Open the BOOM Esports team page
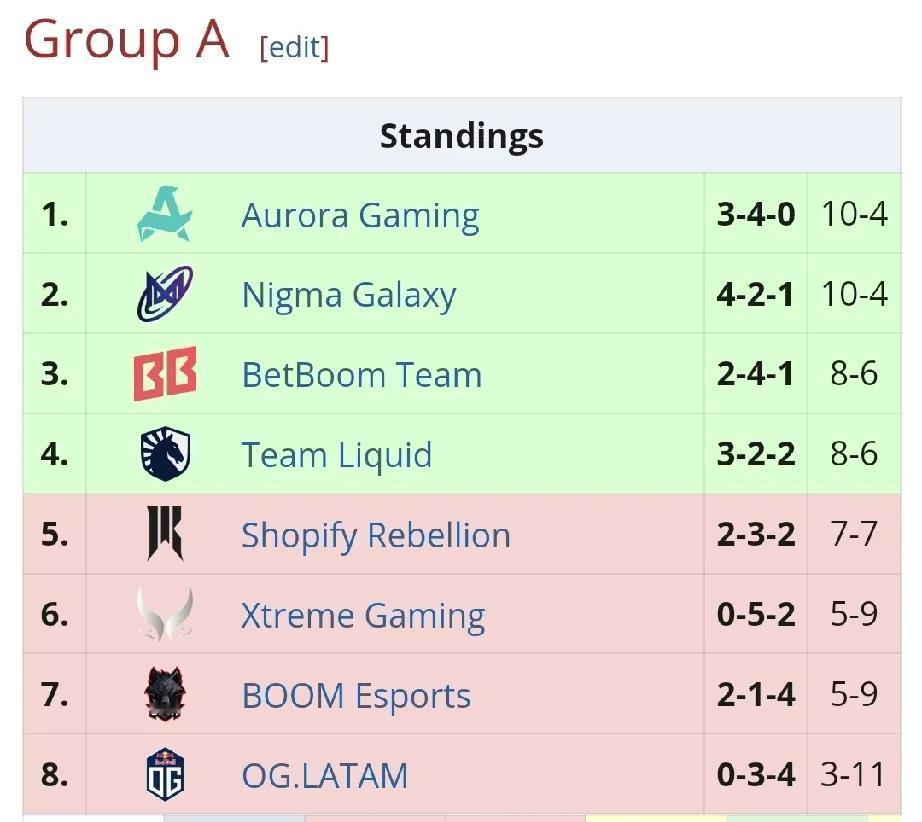The width and height of the screenshot is (922, 822). click(356, 697)
